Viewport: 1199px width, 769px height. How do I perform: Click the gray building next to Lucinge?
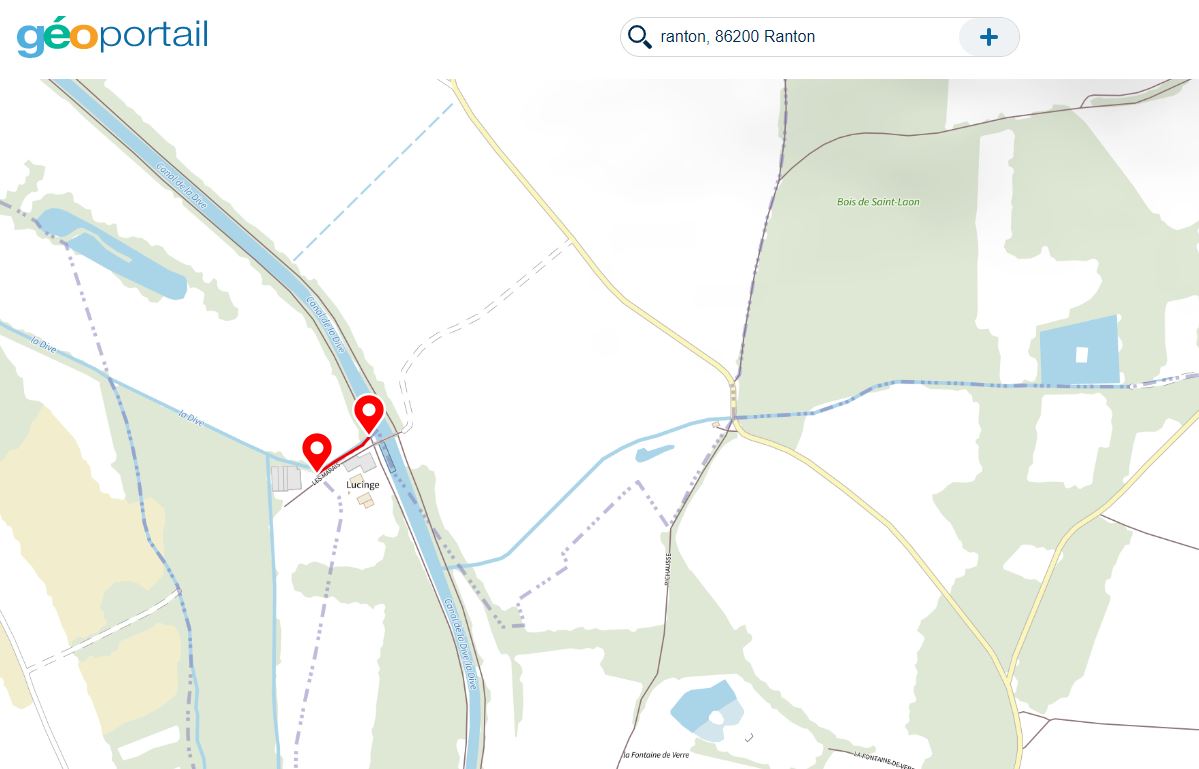pos(359,462)
